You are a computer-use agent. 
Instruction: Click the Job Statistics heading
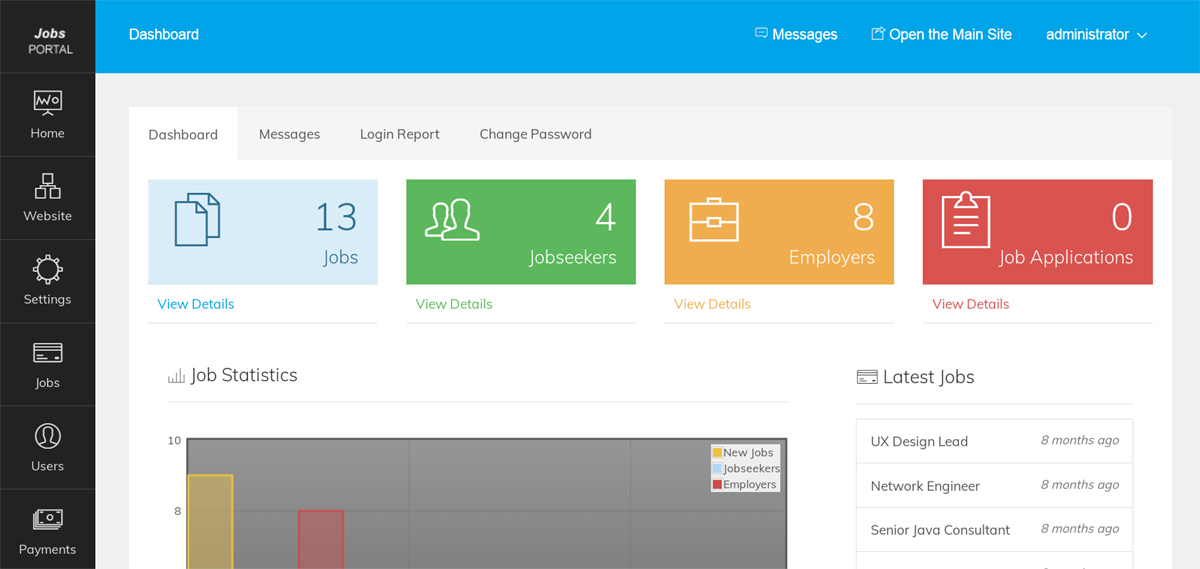click(x=244, y=375)
